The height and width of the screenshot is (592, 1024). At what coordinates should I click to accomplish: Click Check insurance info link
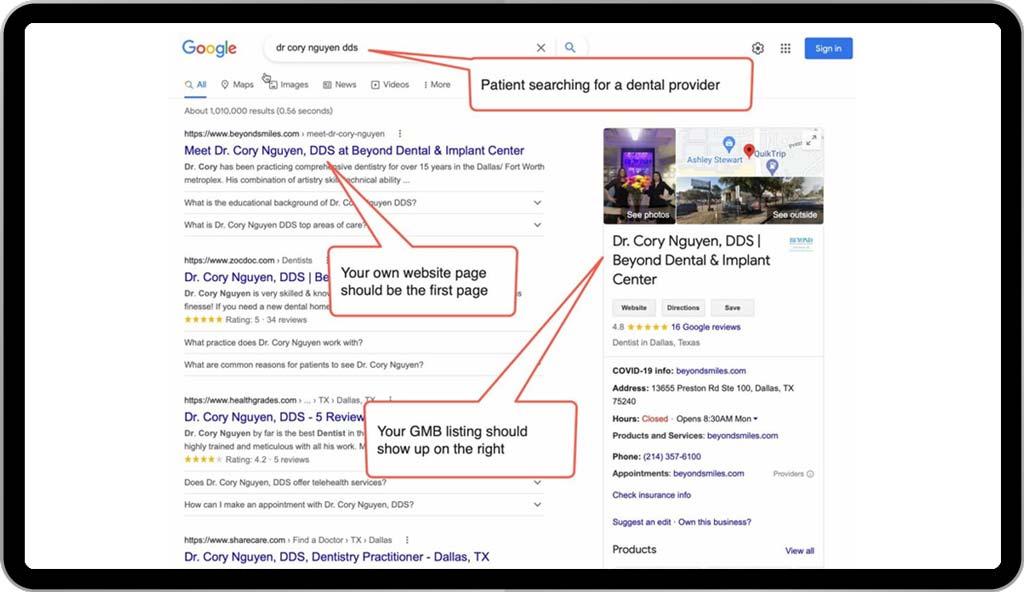(x=651, y=495)
